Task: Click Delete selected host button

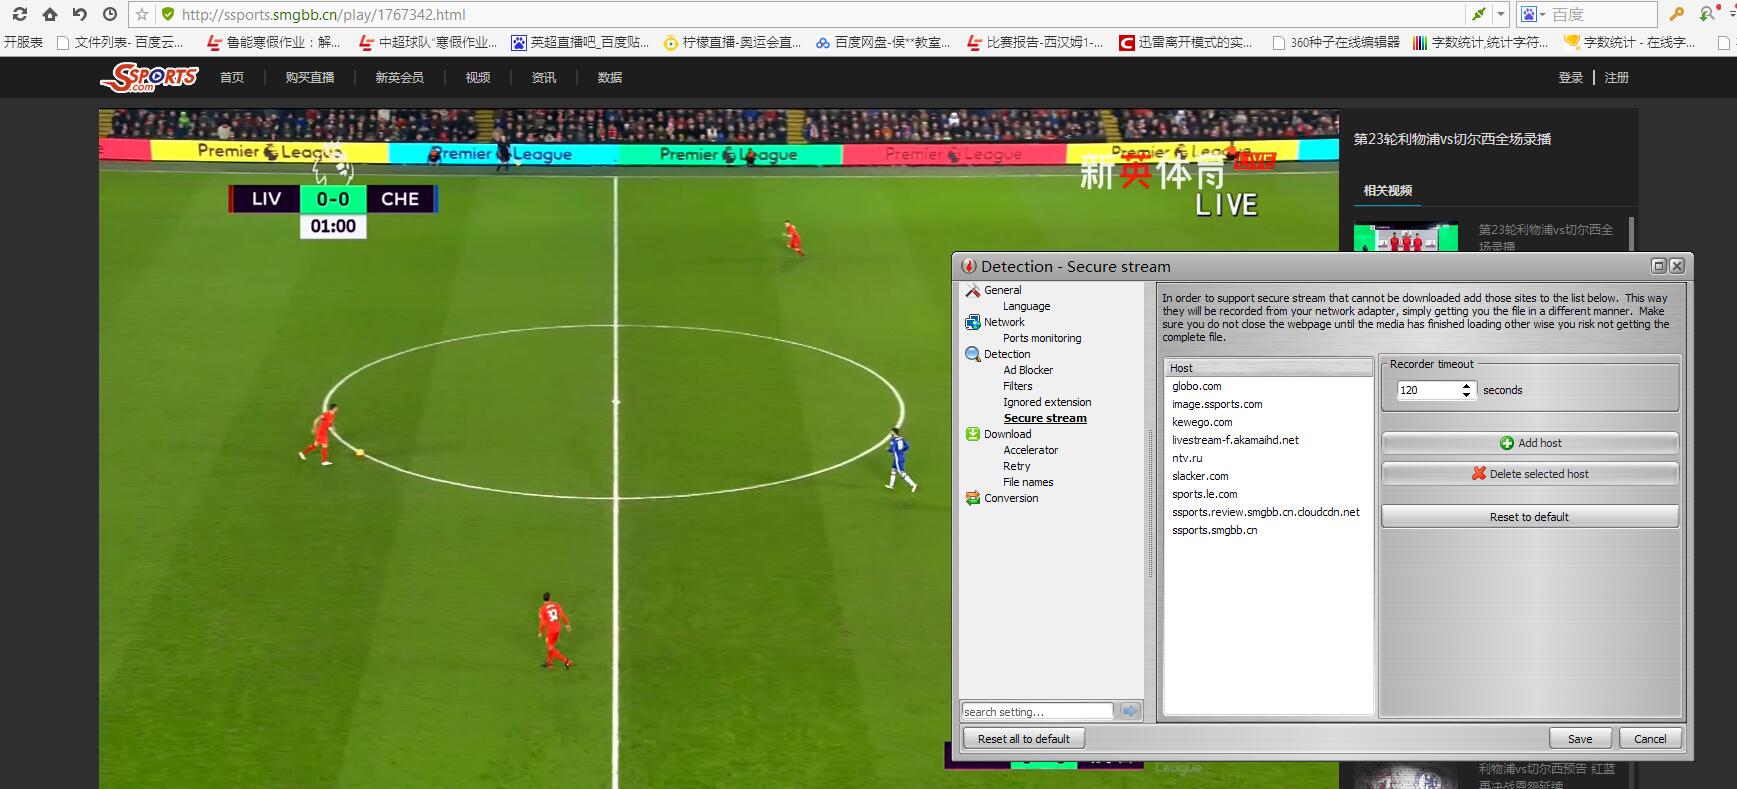Action: tap(1530, 474)
